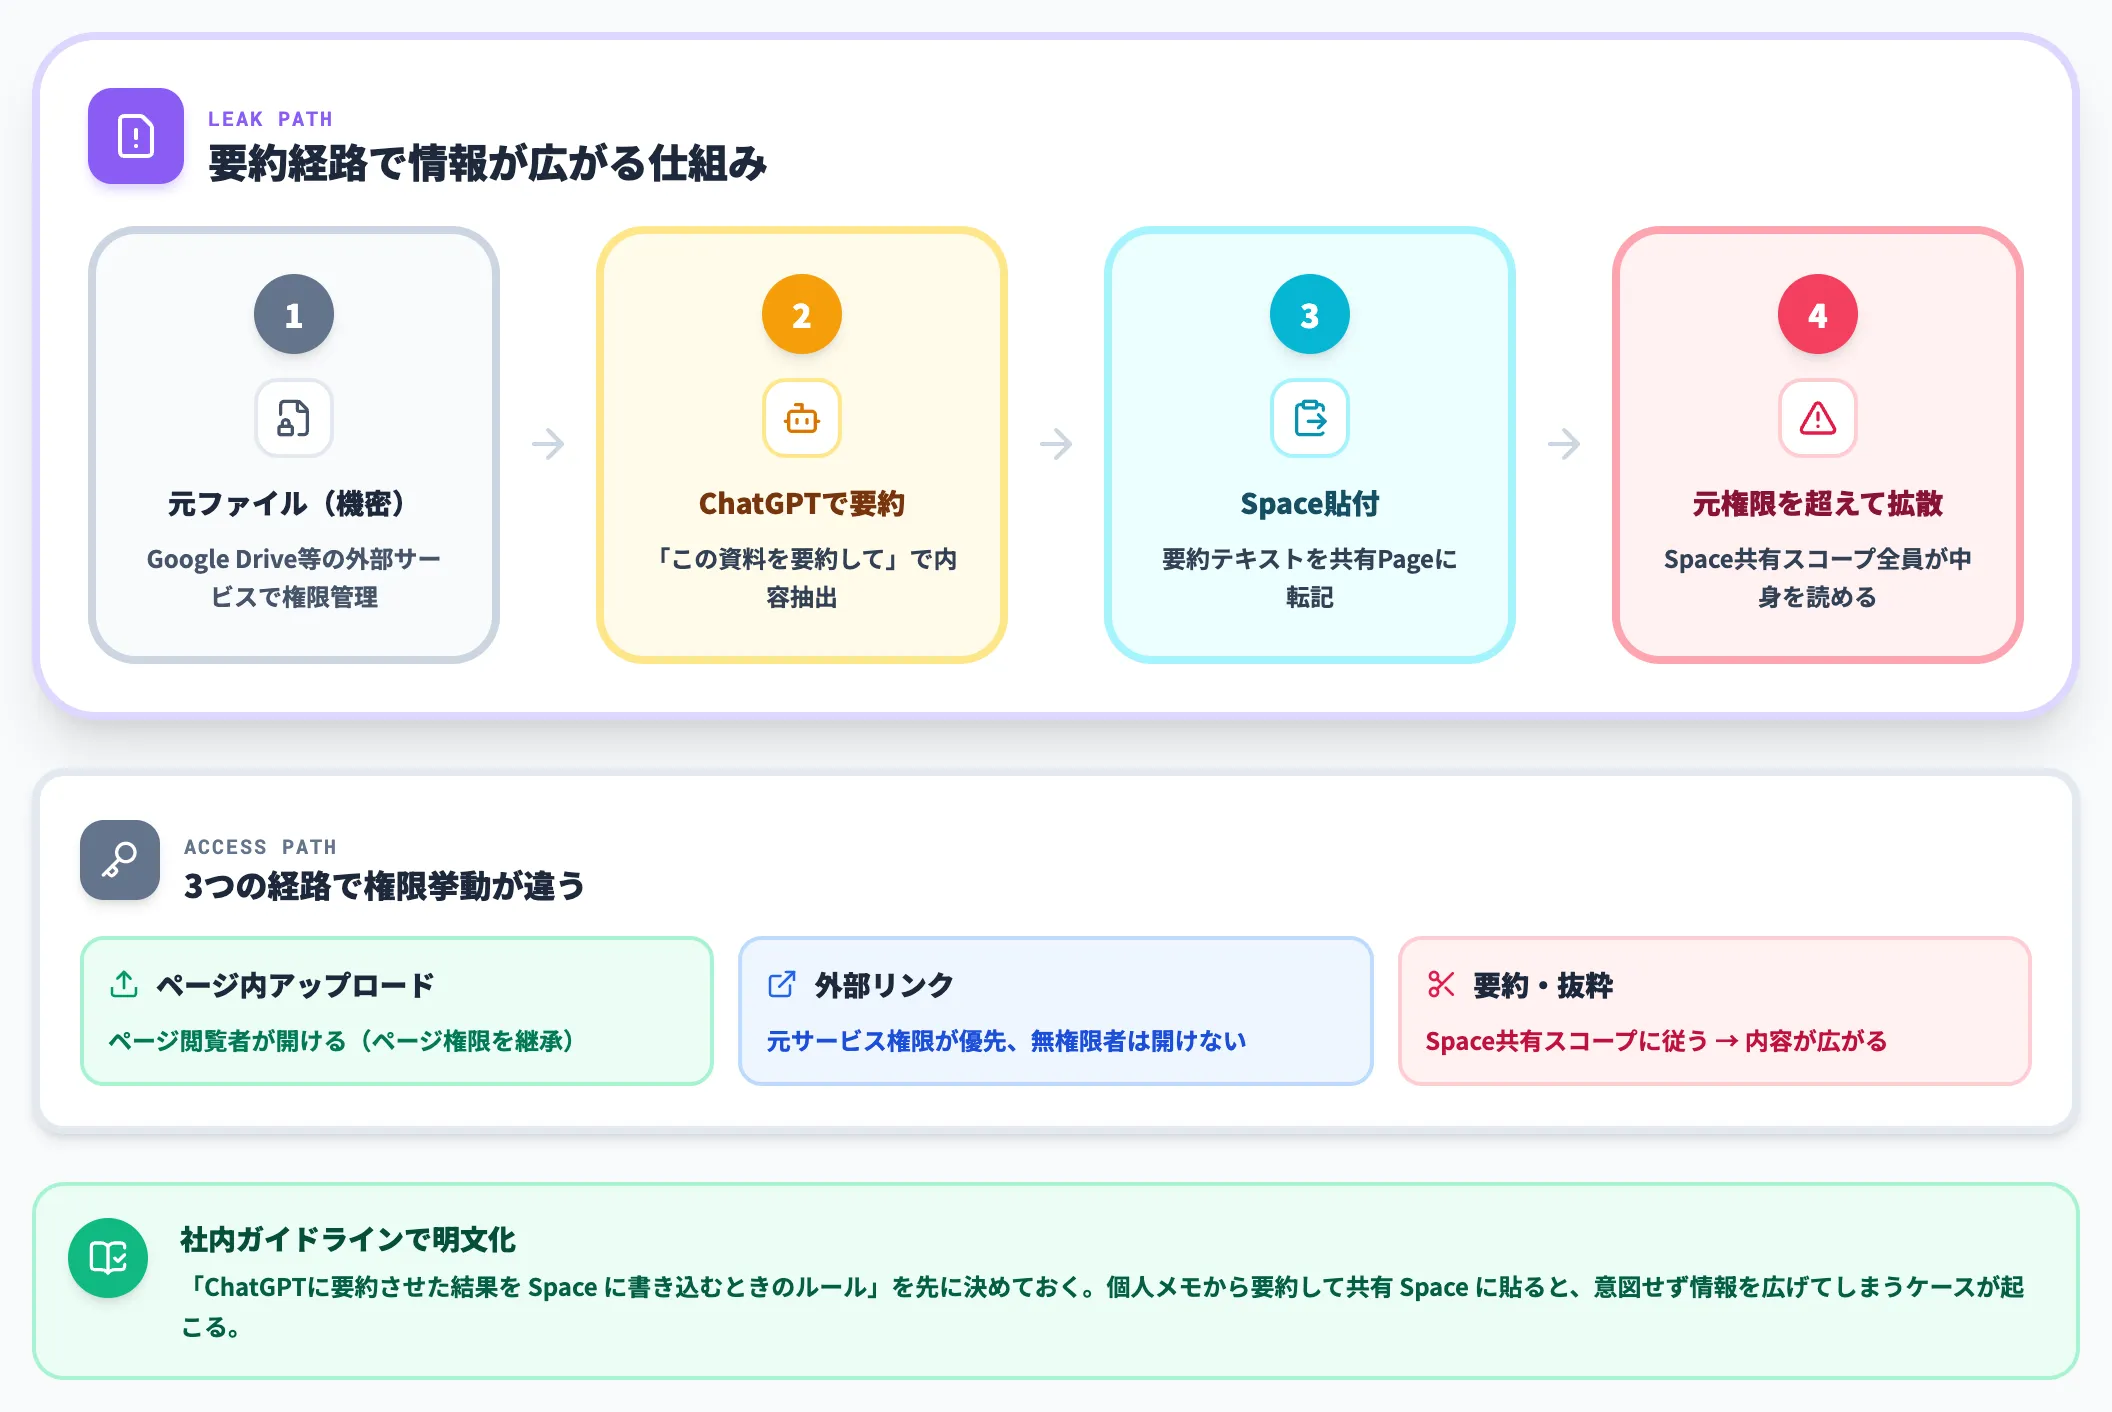Select the 元ファイル（機密） card title

tap(294, 503)
